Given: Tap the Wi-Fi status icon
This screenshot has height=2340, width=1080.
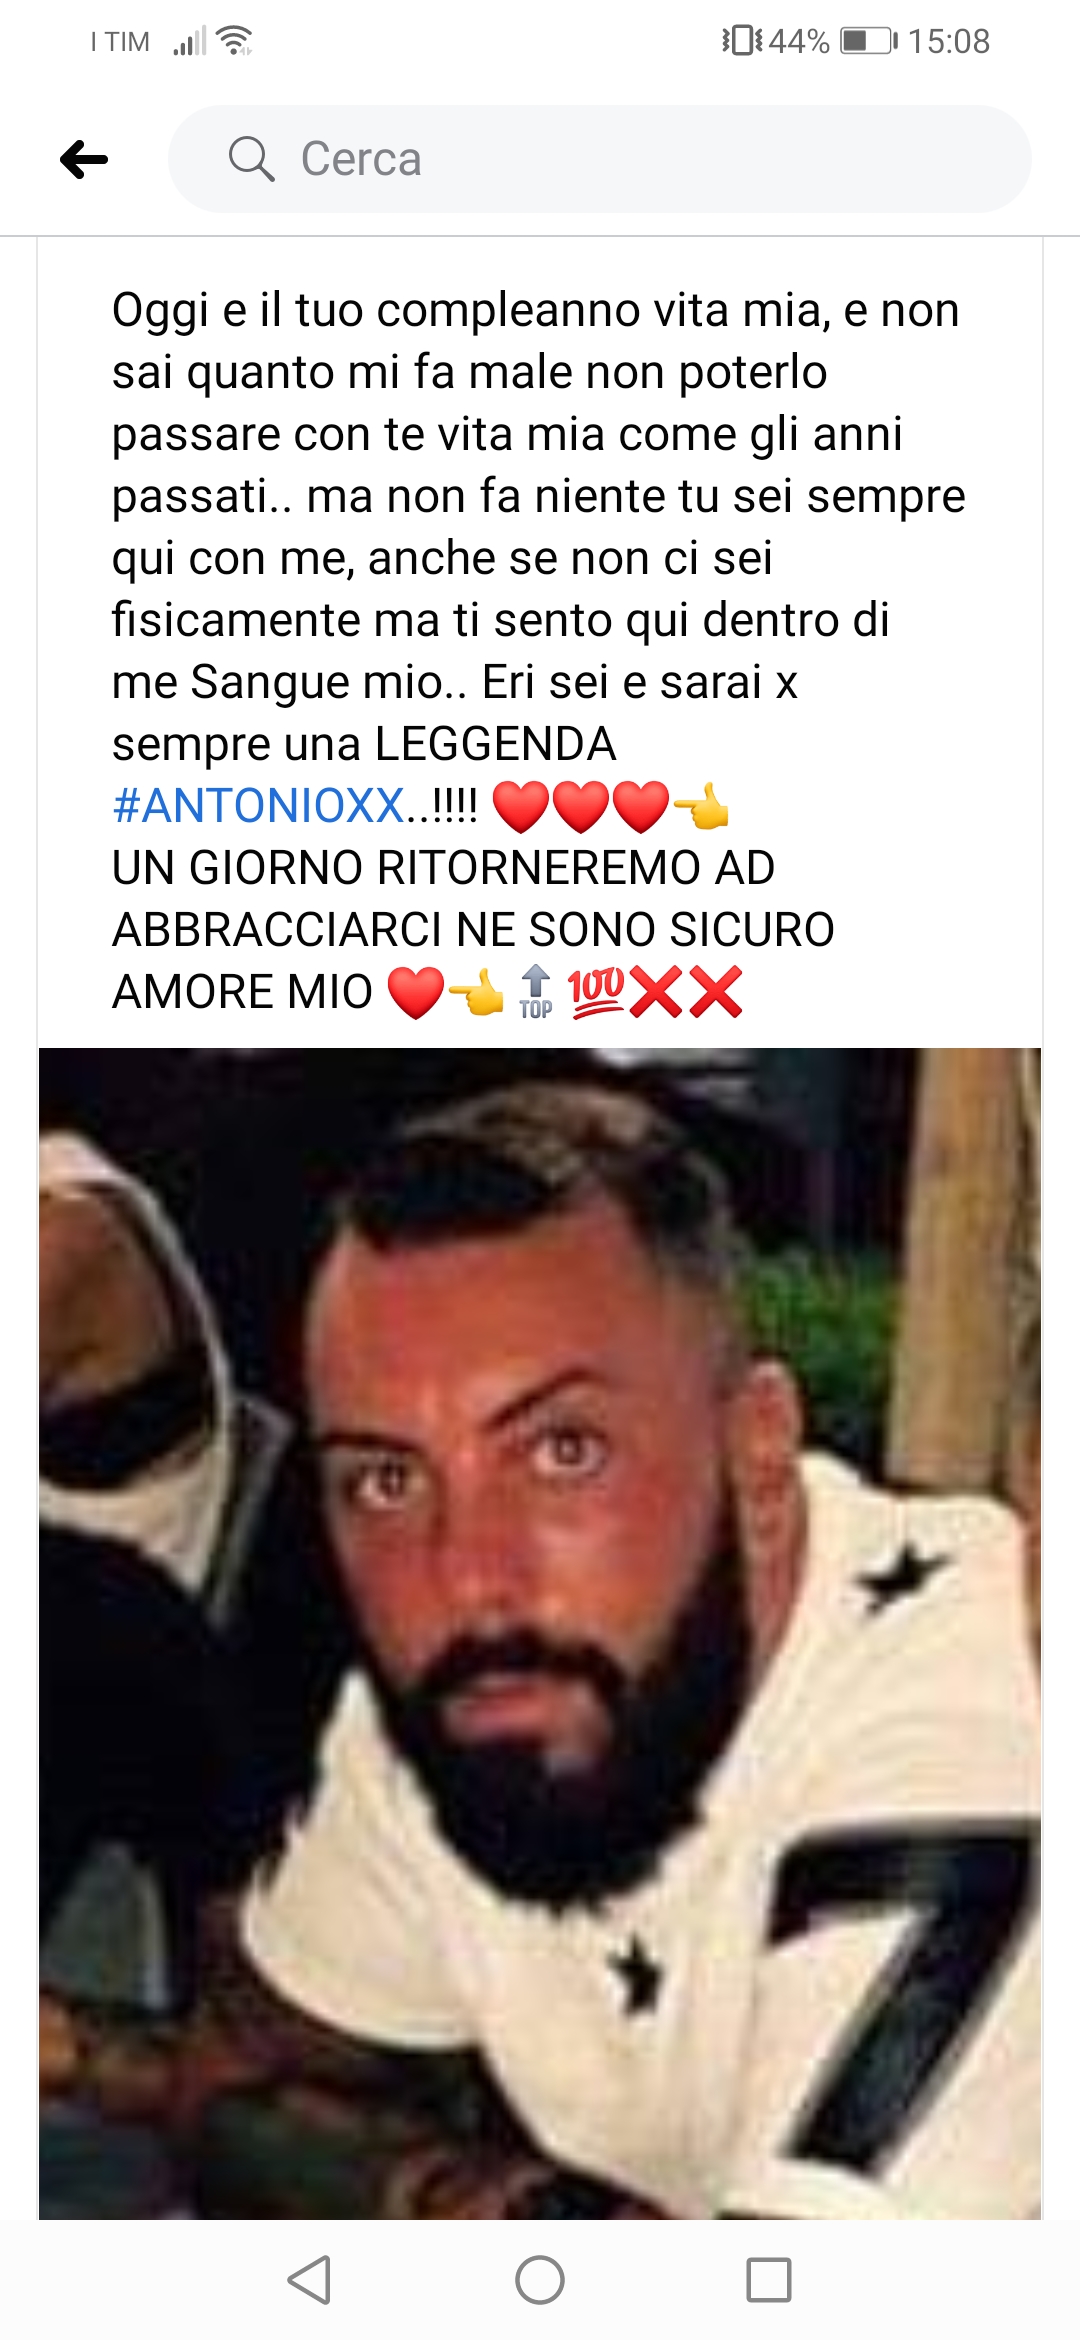Looking at the screenshot, I should coord(234,41).
